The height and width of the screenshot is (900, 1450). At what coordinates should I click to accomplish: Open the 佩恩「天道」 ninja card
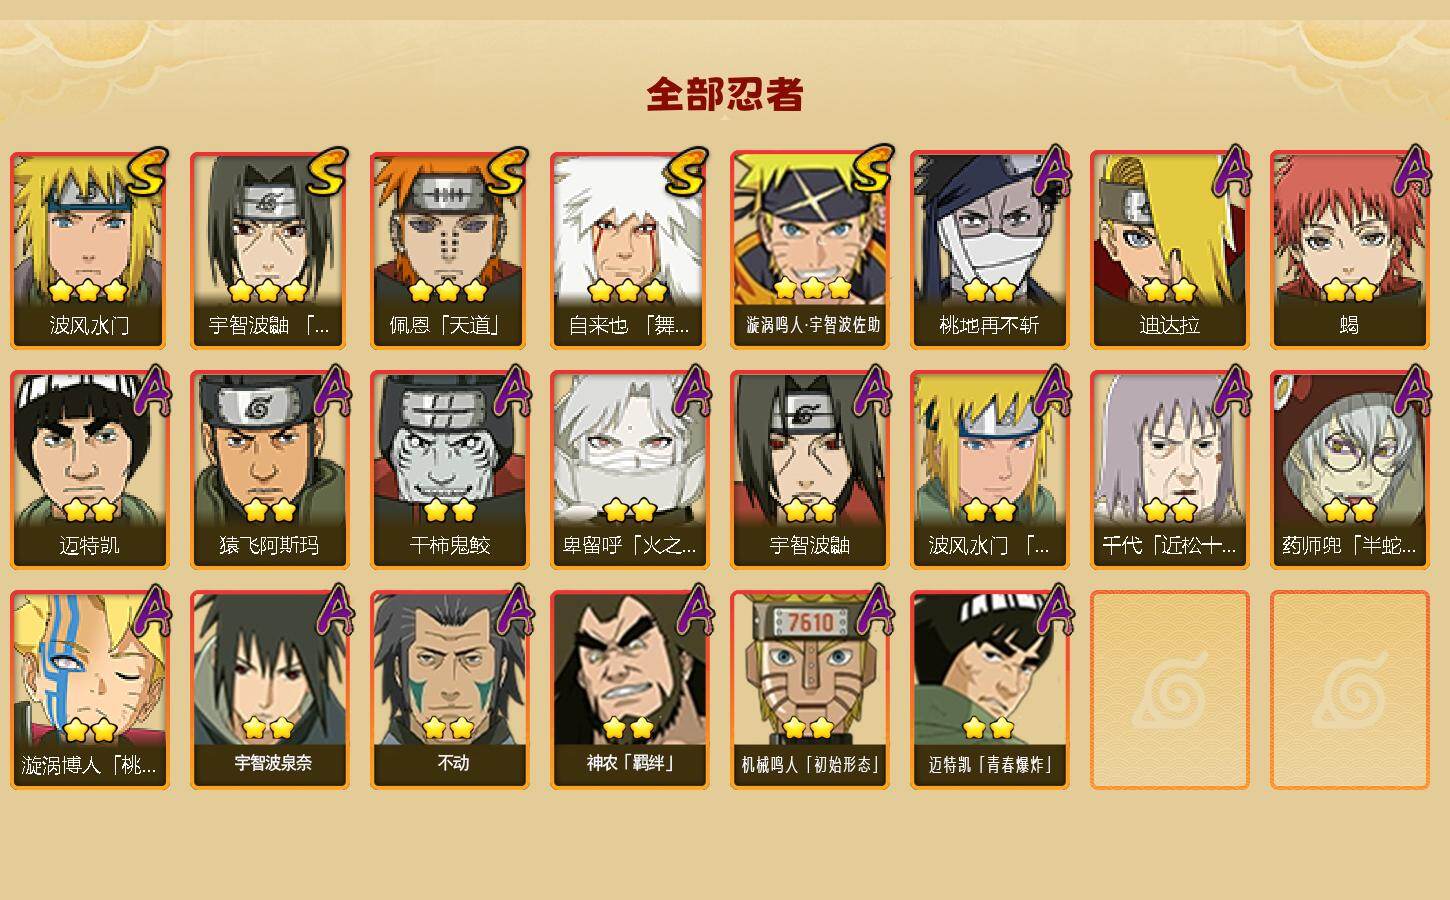pyautogui.click(x=450, y=250)
